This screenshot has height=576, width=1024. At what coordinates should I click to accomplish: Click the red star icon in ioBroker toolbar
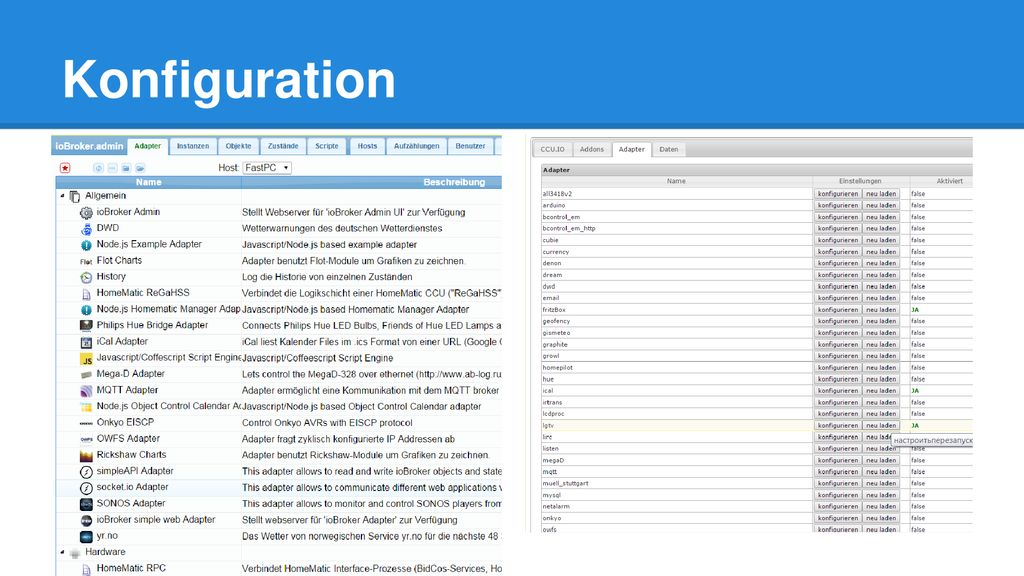coord(65,168)
